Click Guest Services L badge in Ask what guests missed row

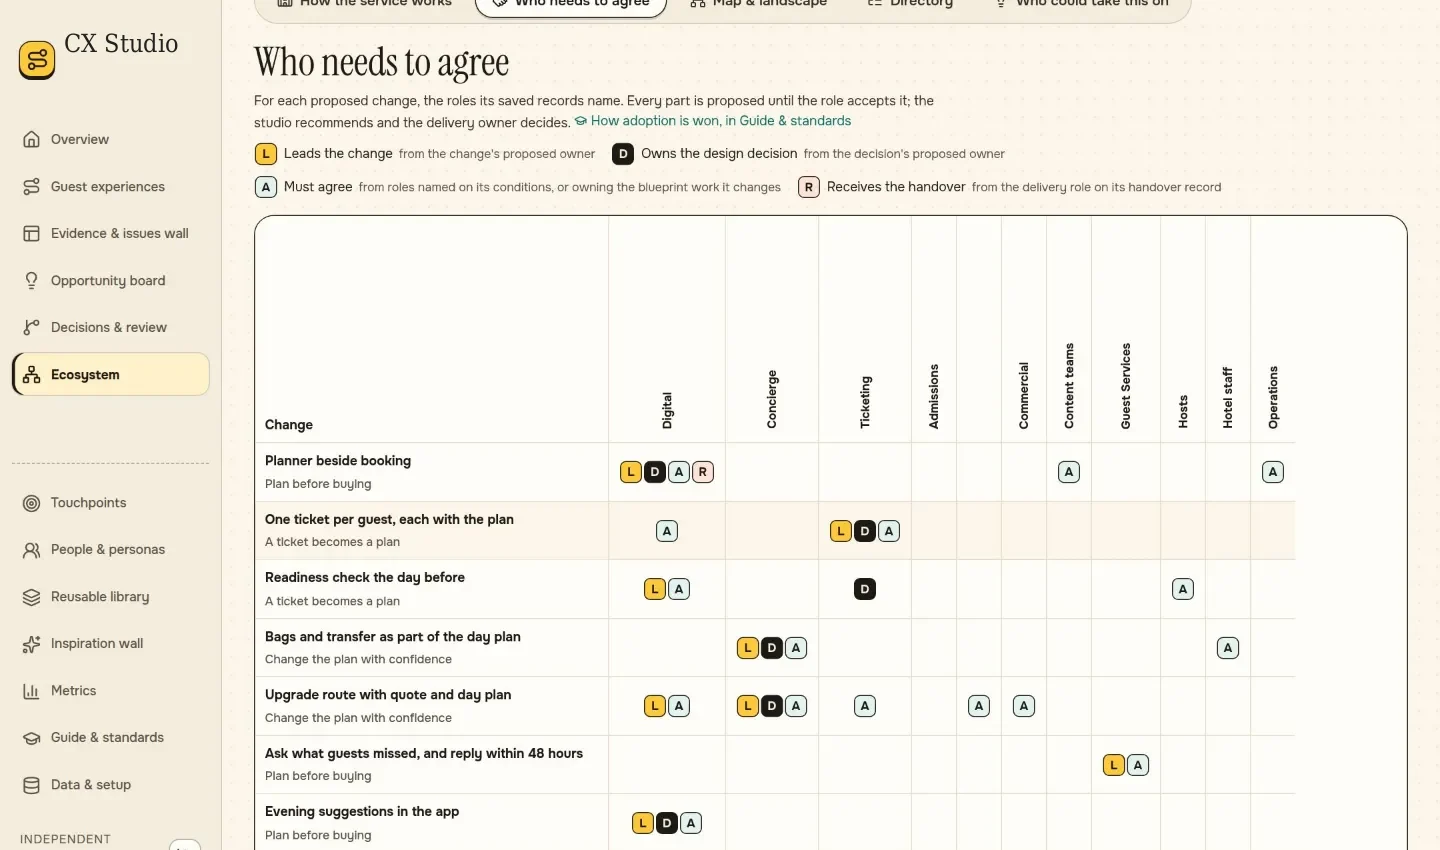1114,765
